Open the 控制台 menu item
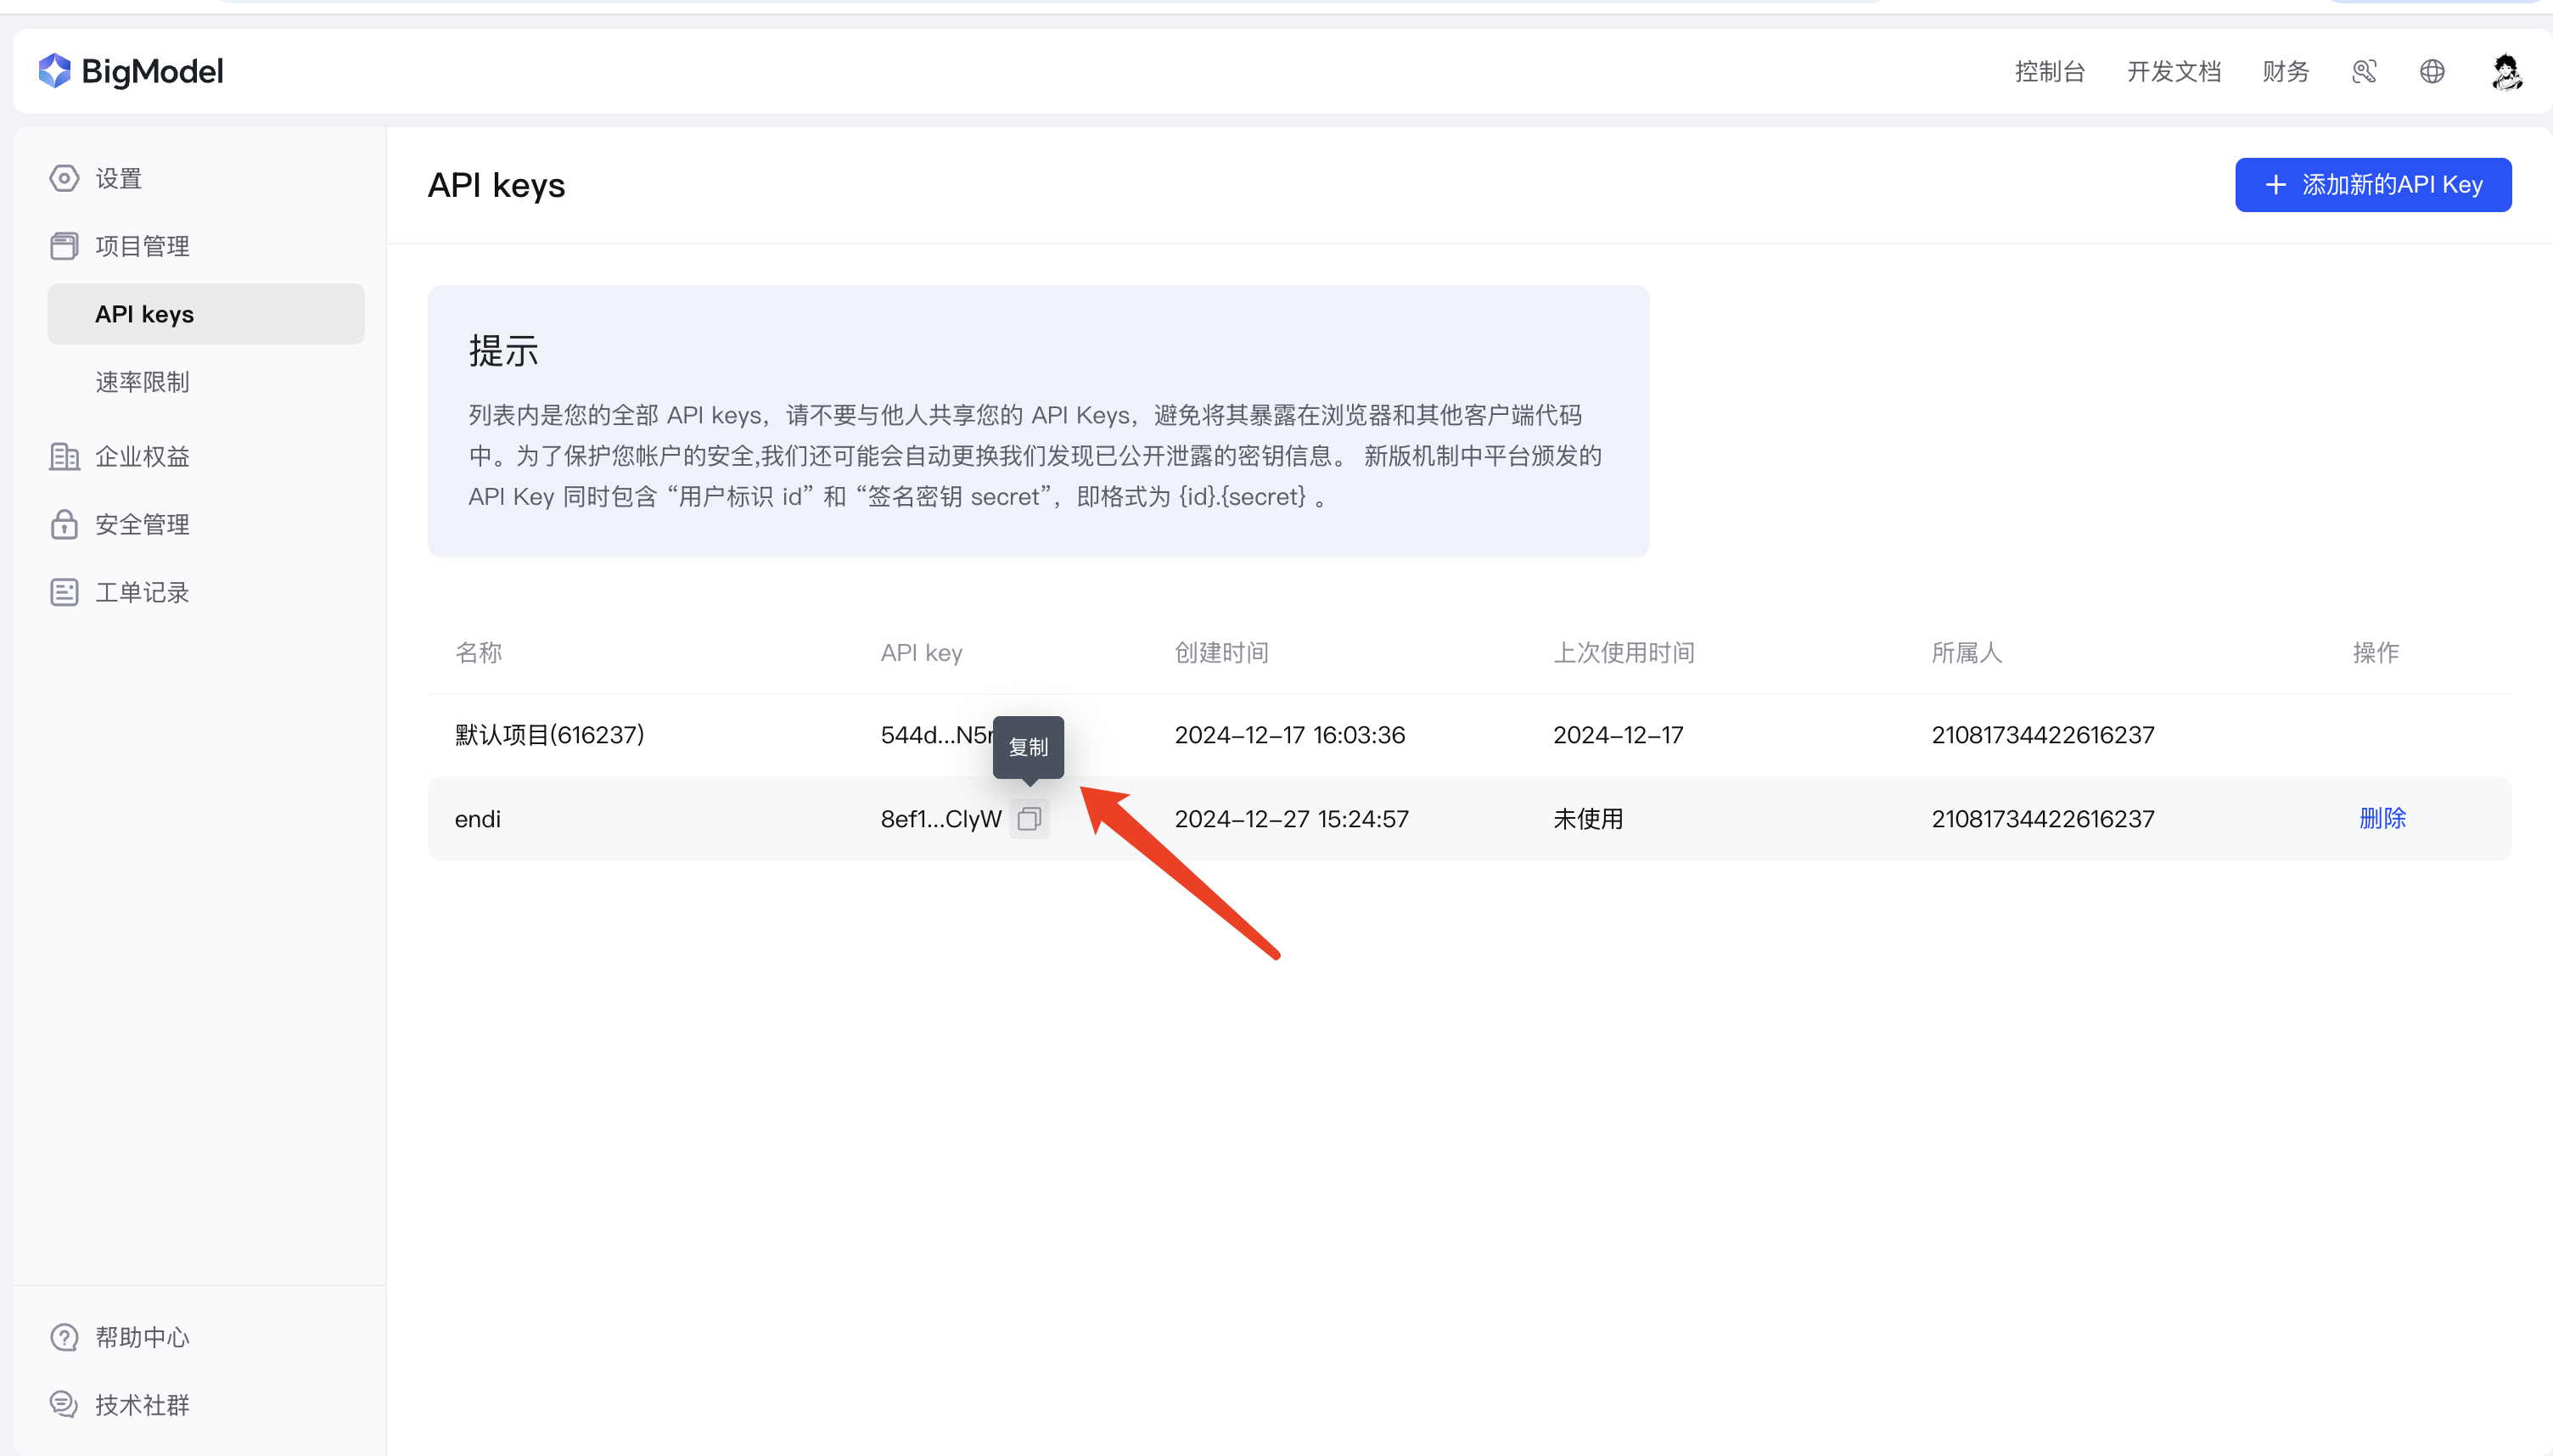 click(x=2048, y=71)
